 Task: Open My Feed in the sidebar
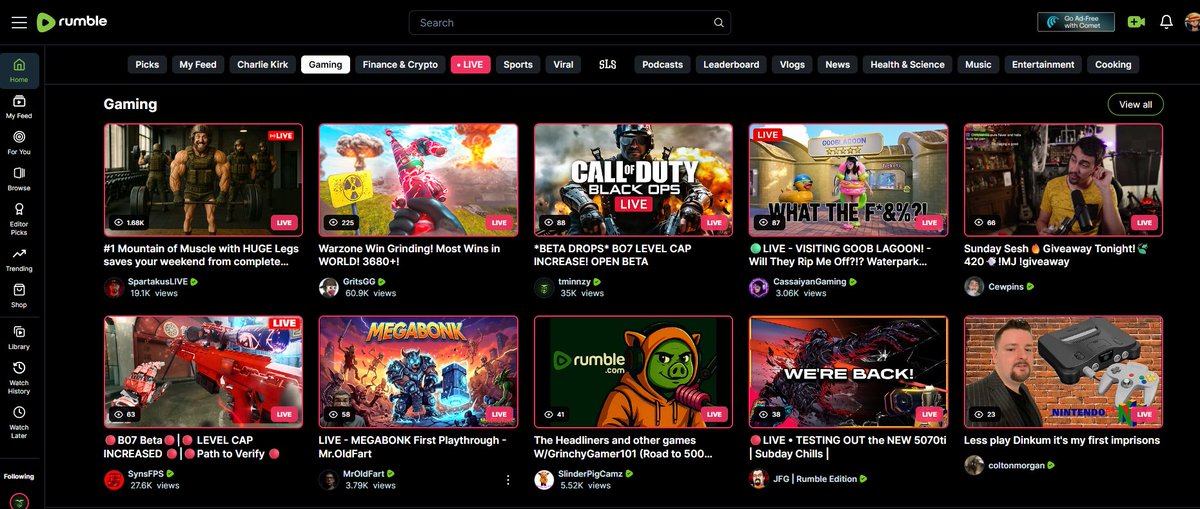(19, 106)
